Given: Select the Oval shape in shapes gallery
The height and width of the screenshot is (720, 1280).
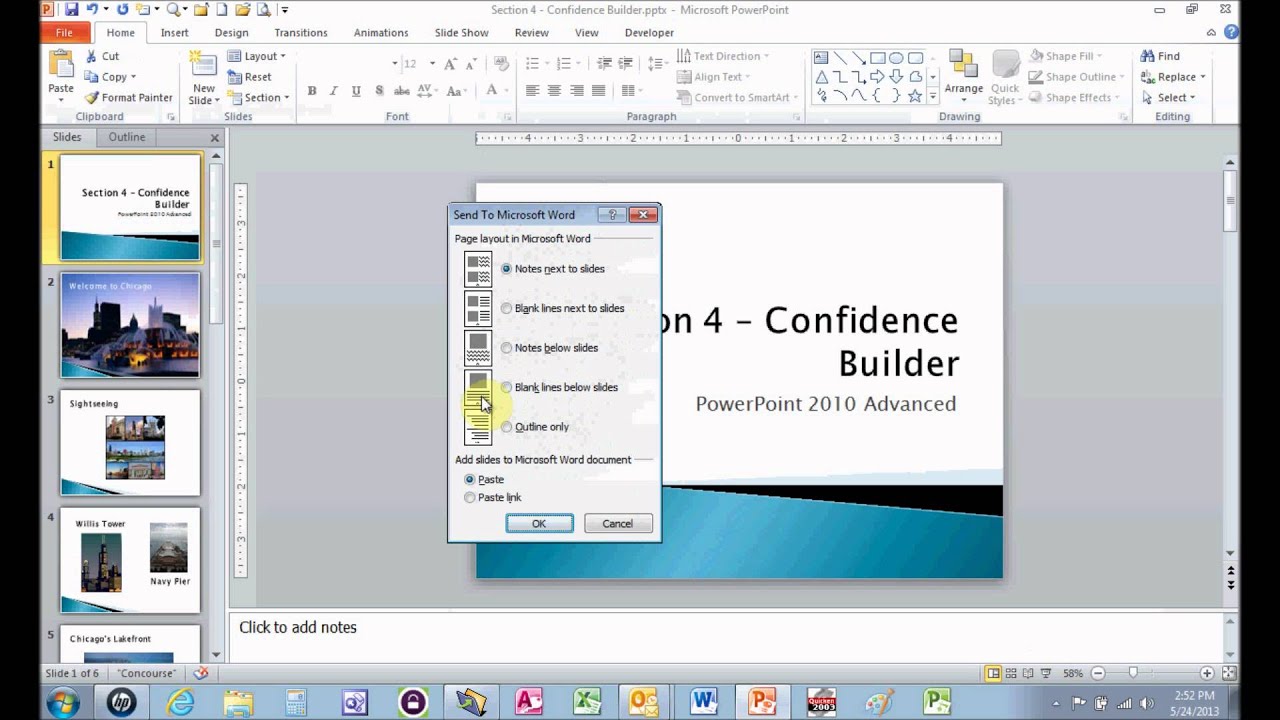Looking at the screenshot, I should [896, 58].
